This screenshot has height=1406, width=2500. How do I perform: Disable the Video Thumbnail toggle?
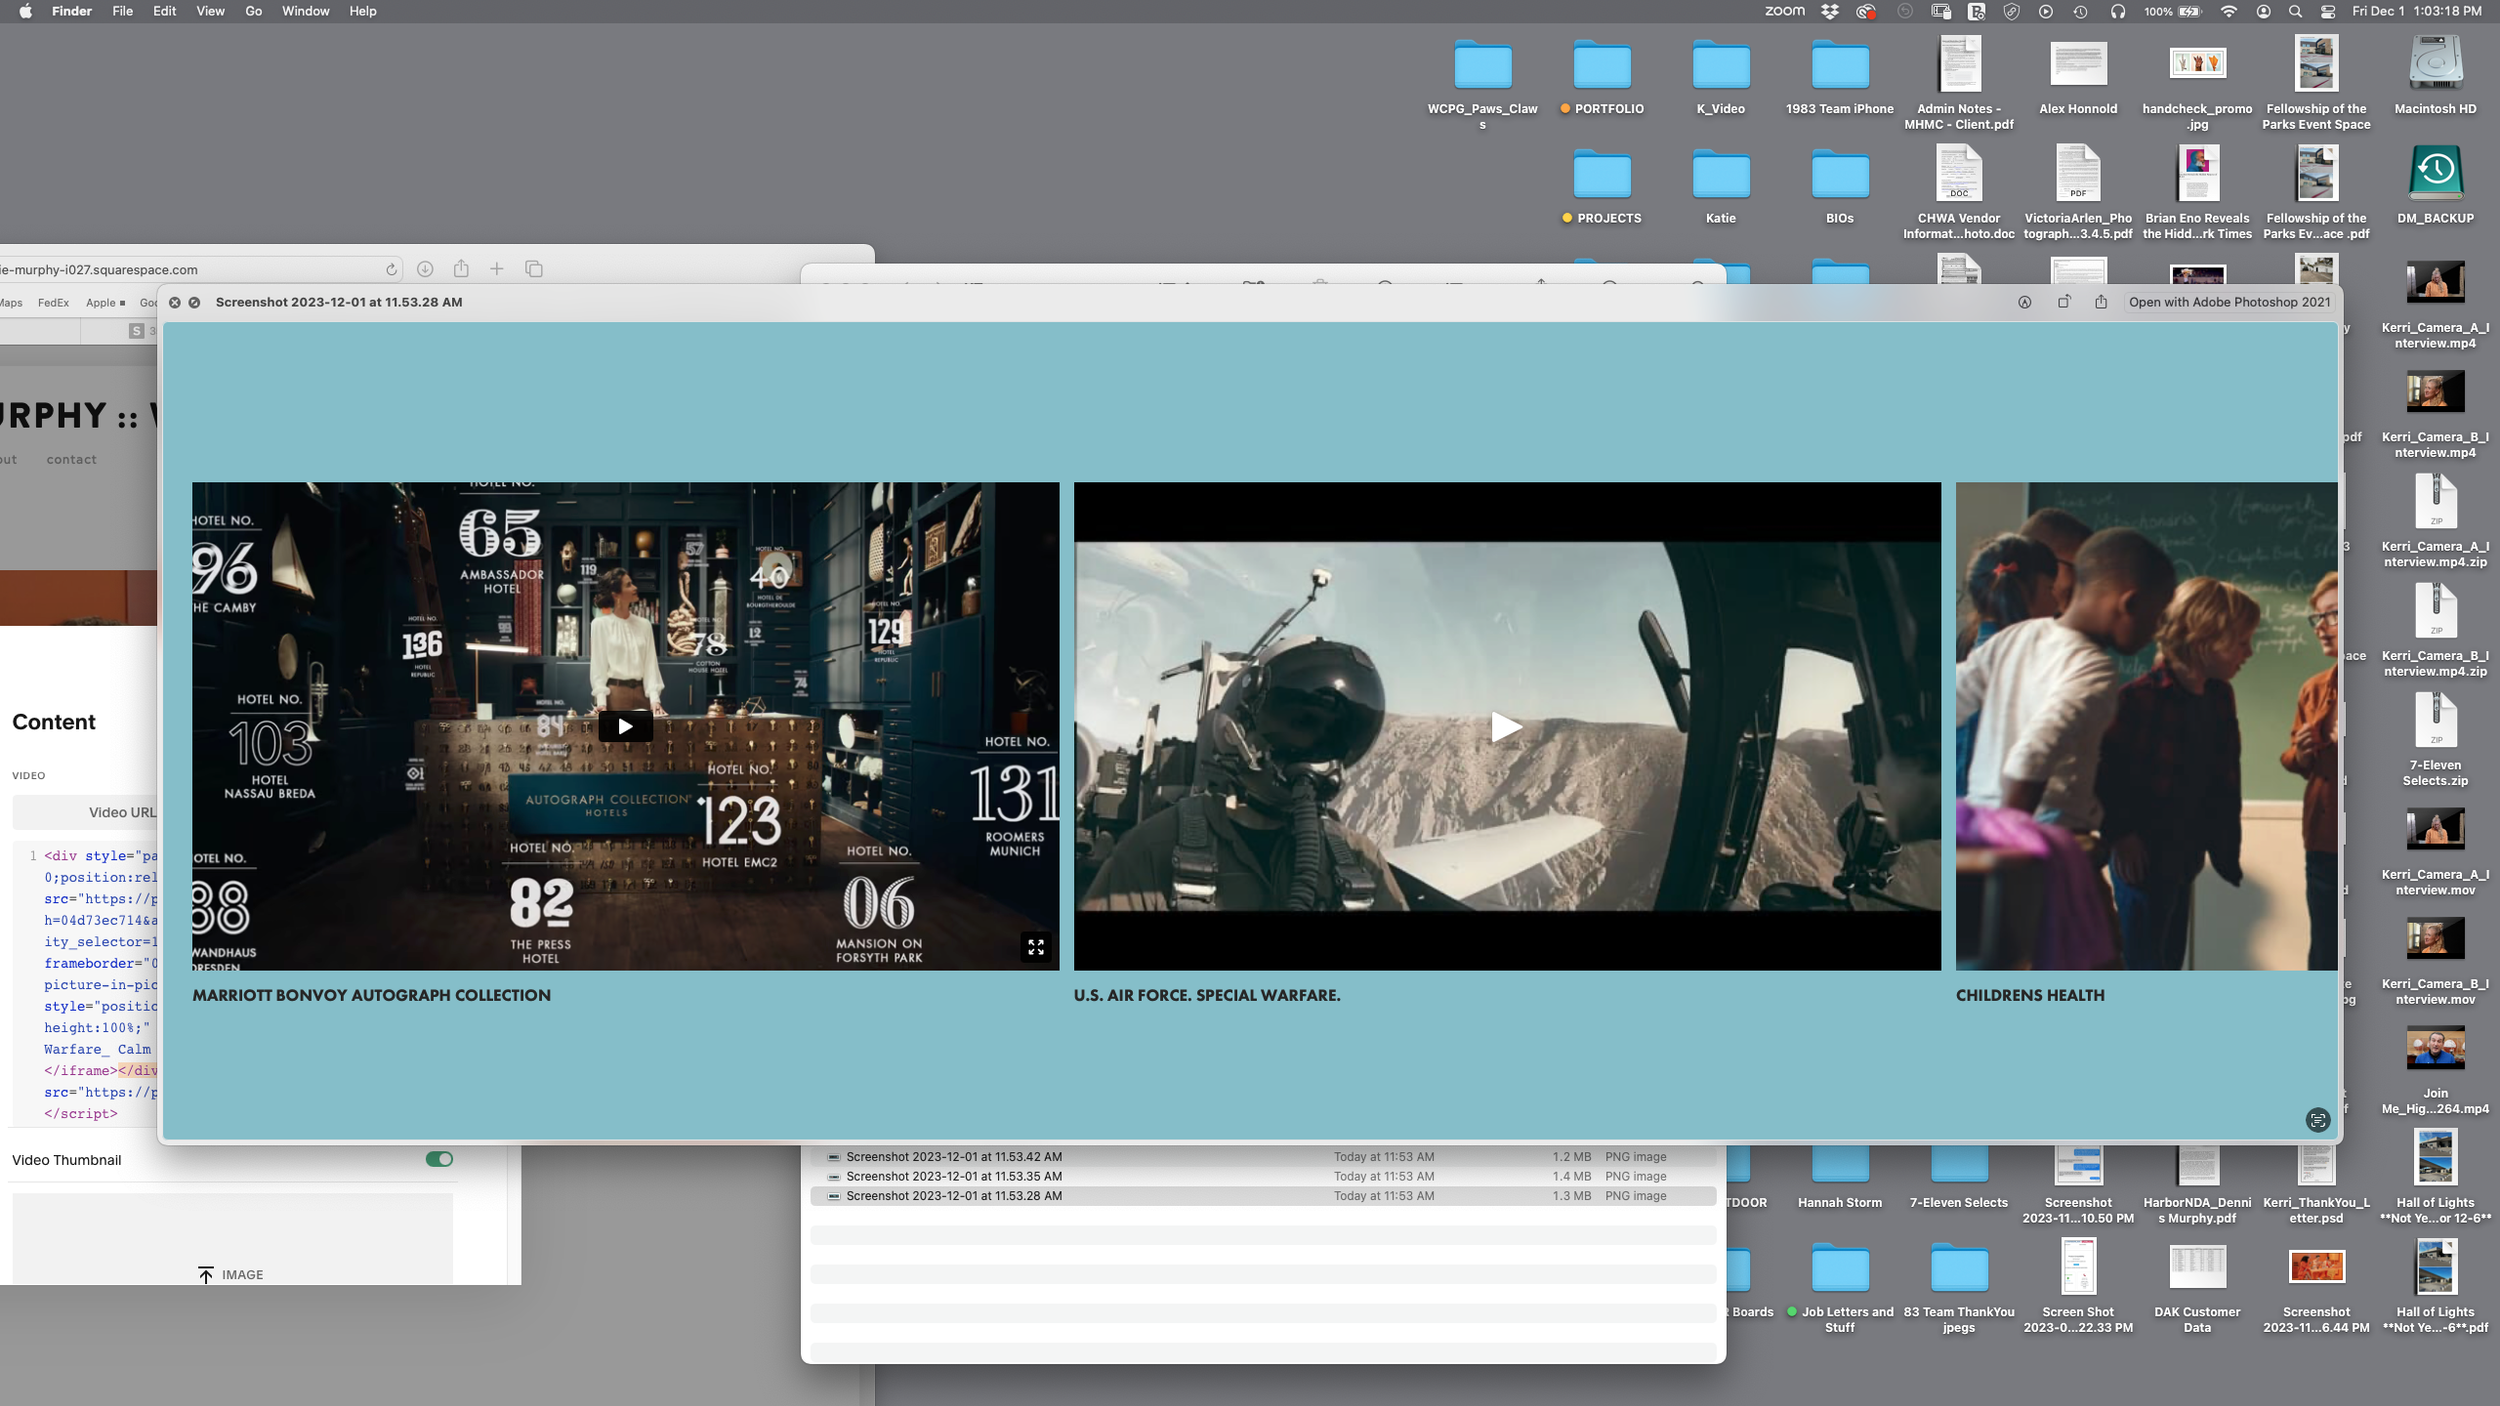coord(438,1158)
